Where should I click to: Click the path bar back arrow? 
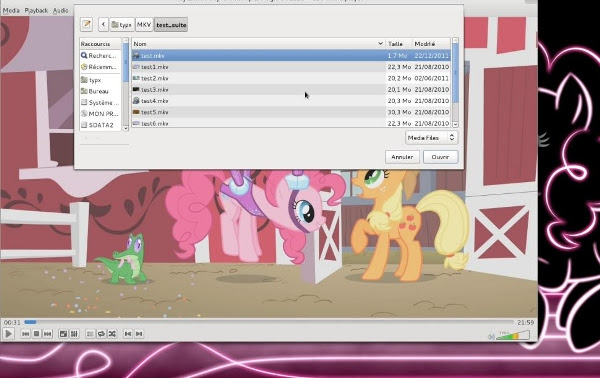(103, 24)
